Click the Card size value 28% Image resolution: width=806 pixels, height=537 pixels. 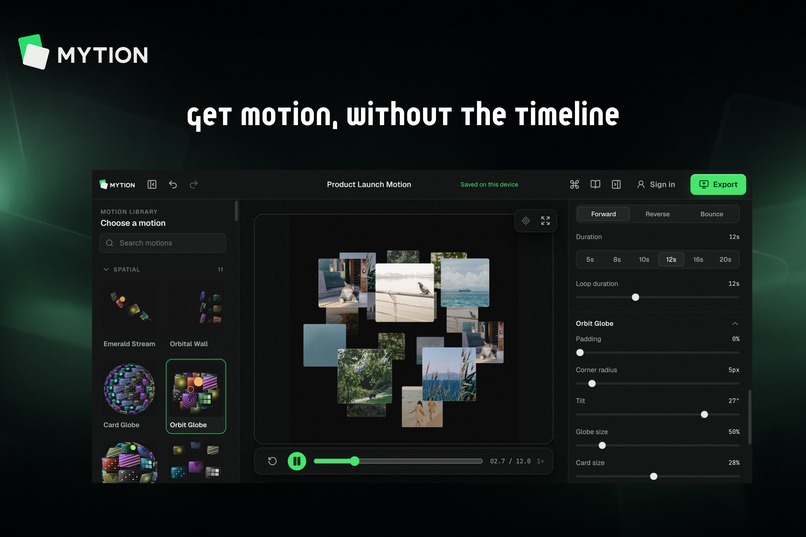pyautogui.click(x=734, y=462)
